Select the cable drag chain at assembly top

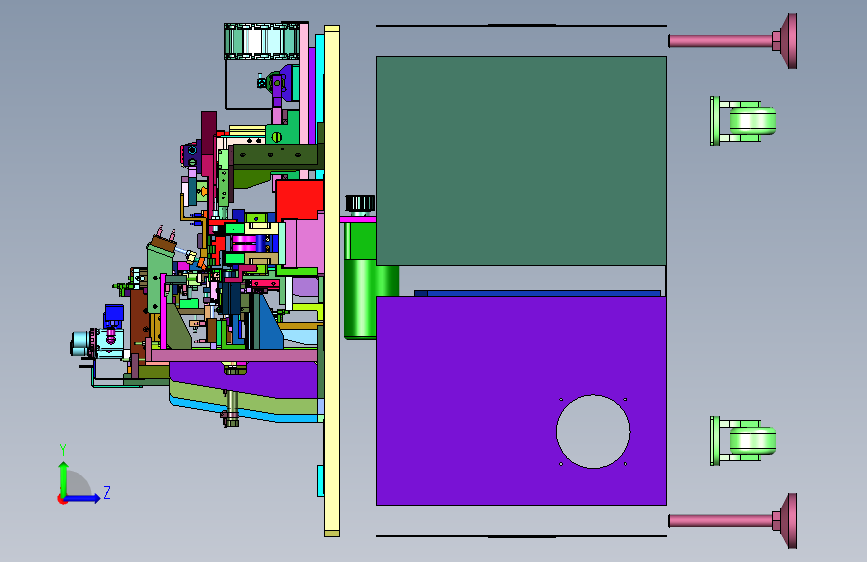click(x=262, y=41)
